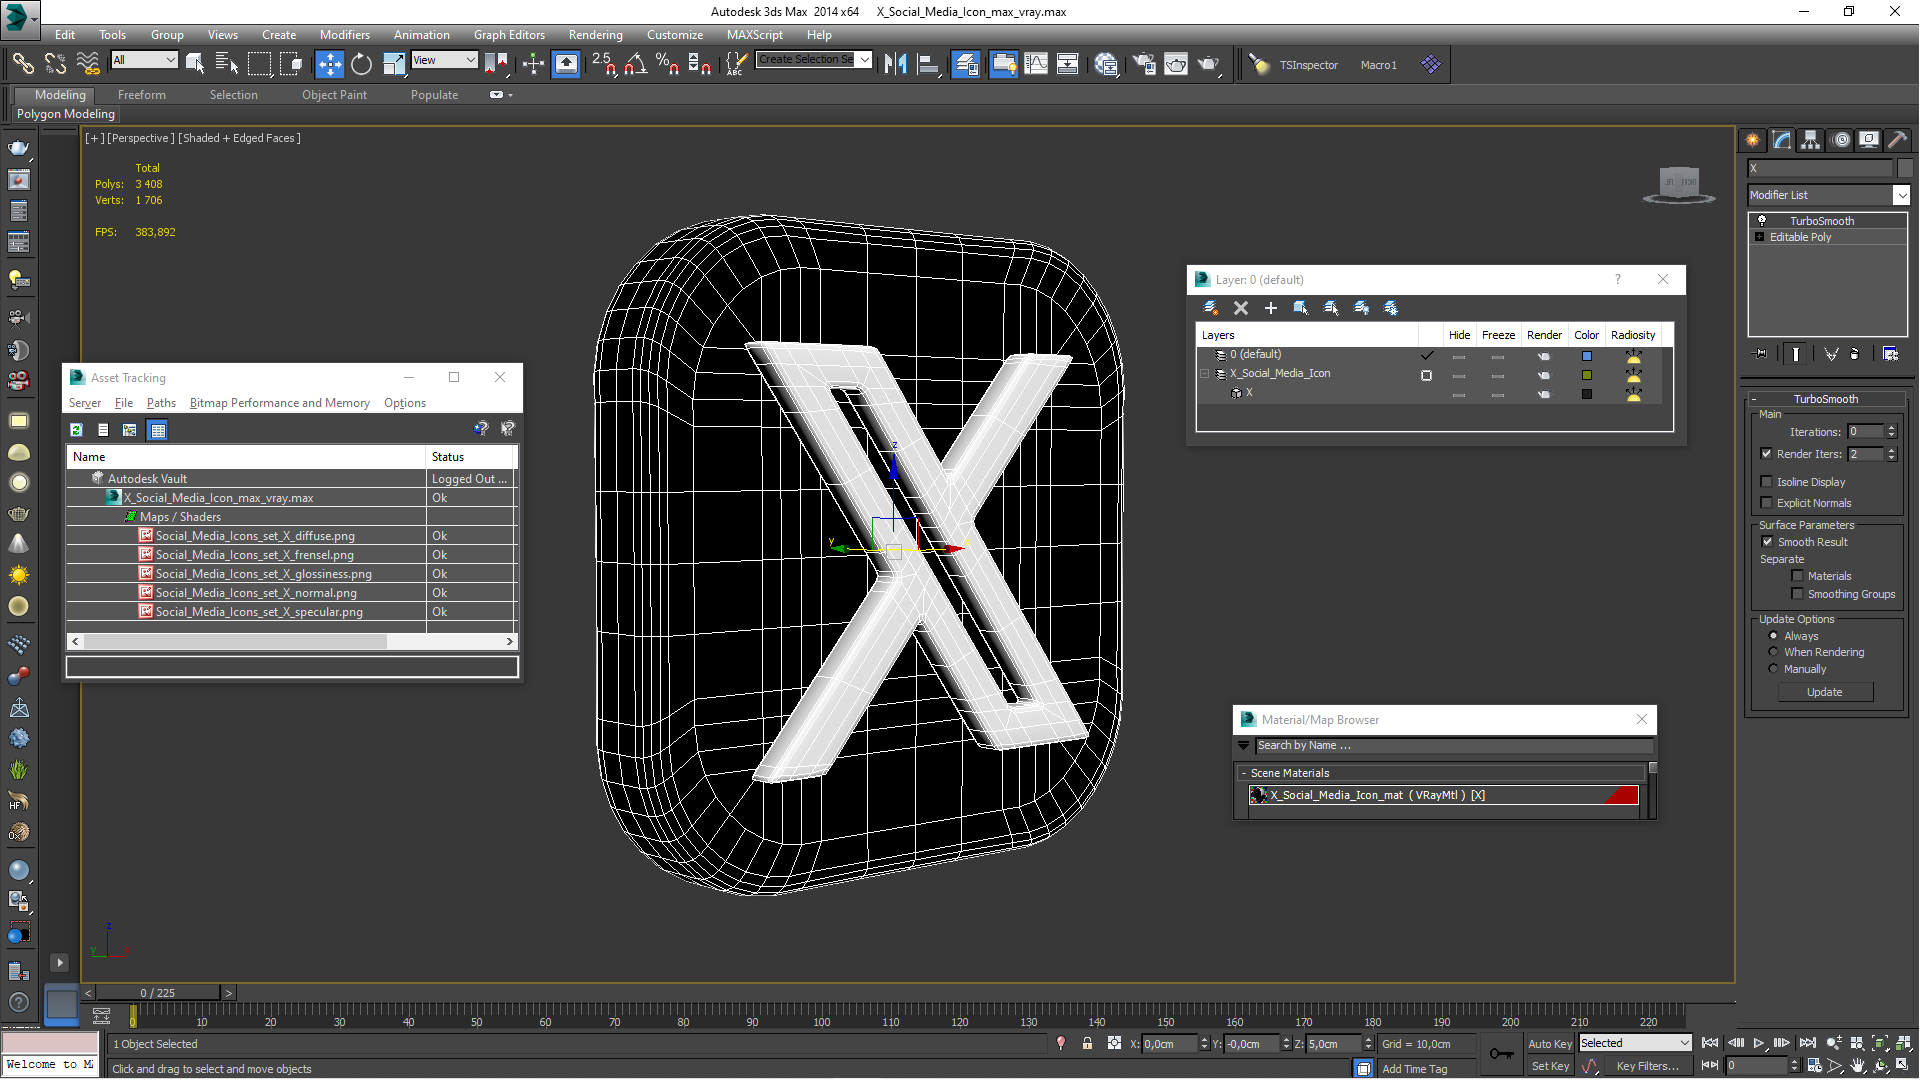Check Separate by Materials checkbox
The width and height of the screenshot is (1920, 1080).
click(1797, 575)
